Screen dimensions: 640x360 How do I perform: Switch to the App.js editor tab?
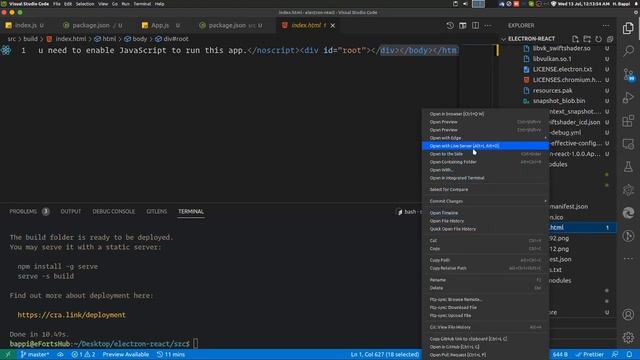(x=160, y=25)
